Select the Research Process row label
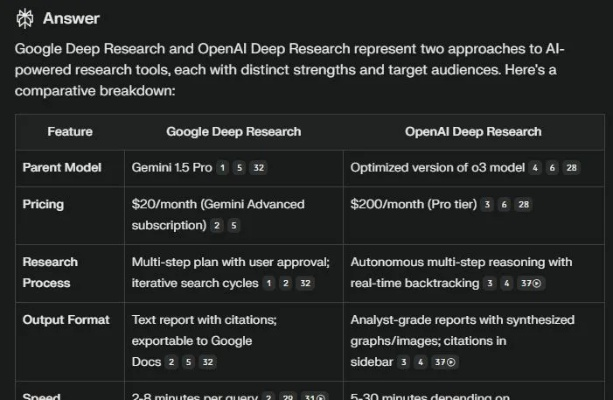Image resolution: width=613 pixels, height=400 pixels. (x=52, y=272)
